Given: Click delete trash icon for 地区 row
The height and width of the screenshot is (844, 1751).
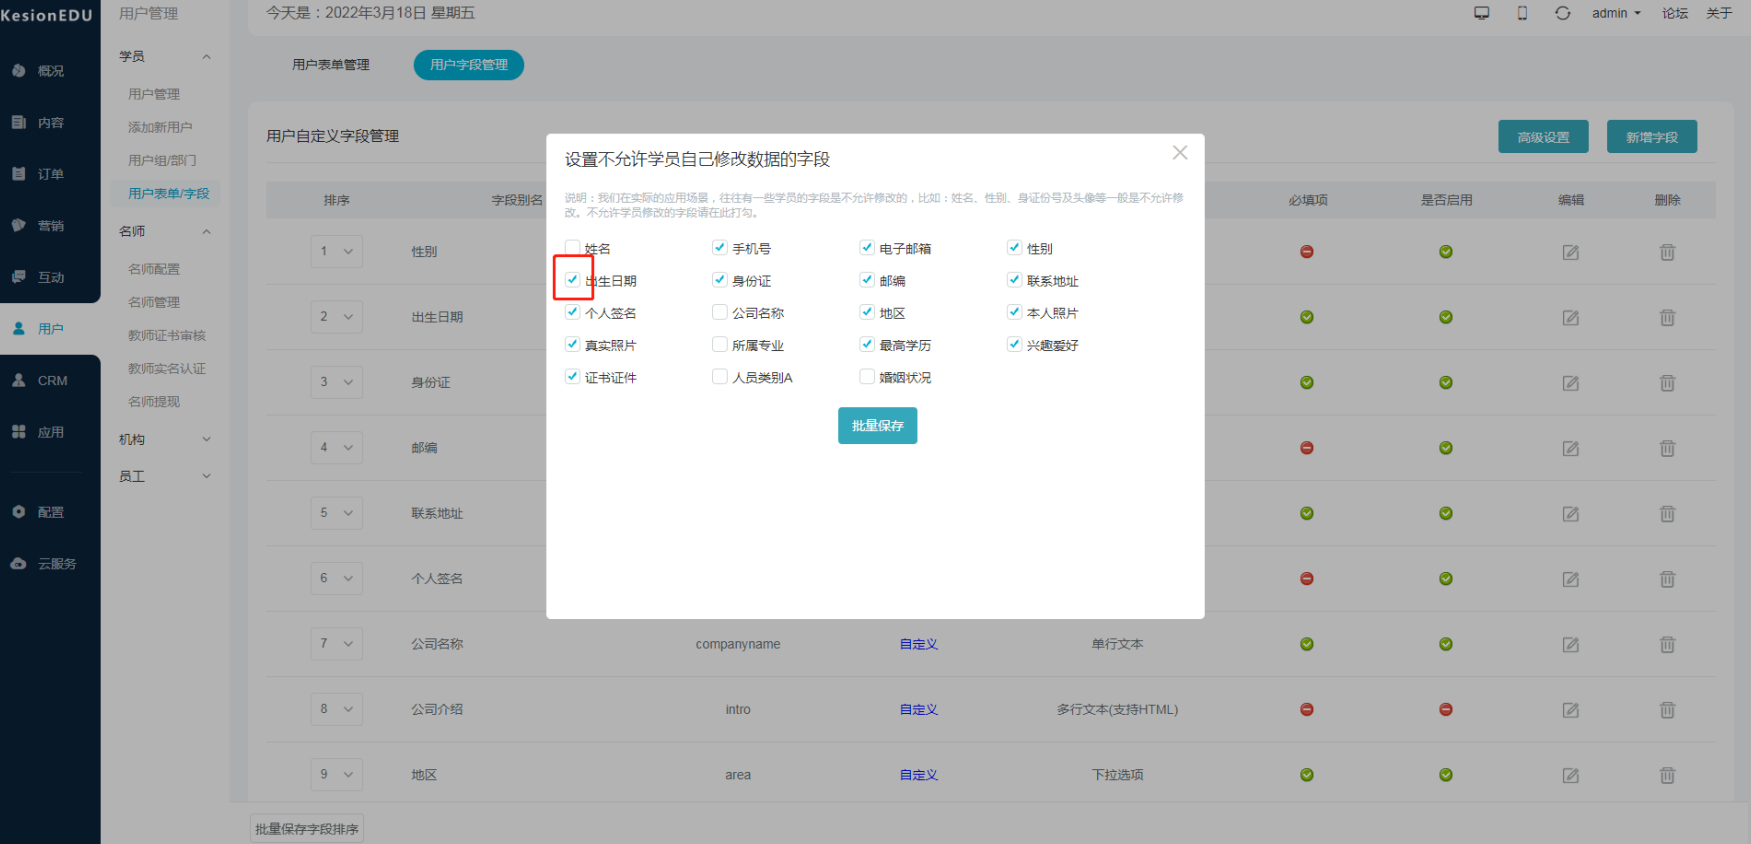Looking at the screenshot, I should [1667, 775].
